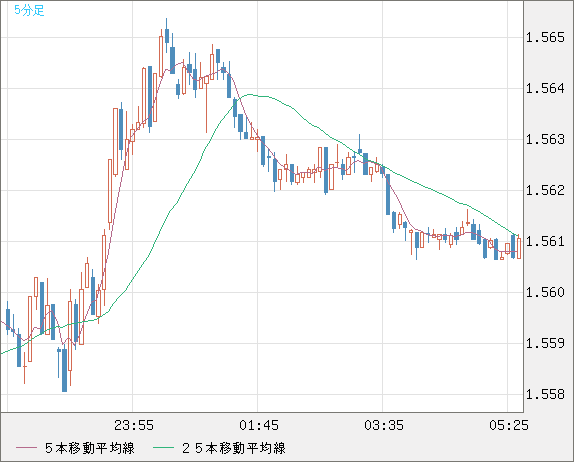Viewport: 574px width, 462px height.
Task: Click the 5分足 timeframe label
Action: (29, 10)
